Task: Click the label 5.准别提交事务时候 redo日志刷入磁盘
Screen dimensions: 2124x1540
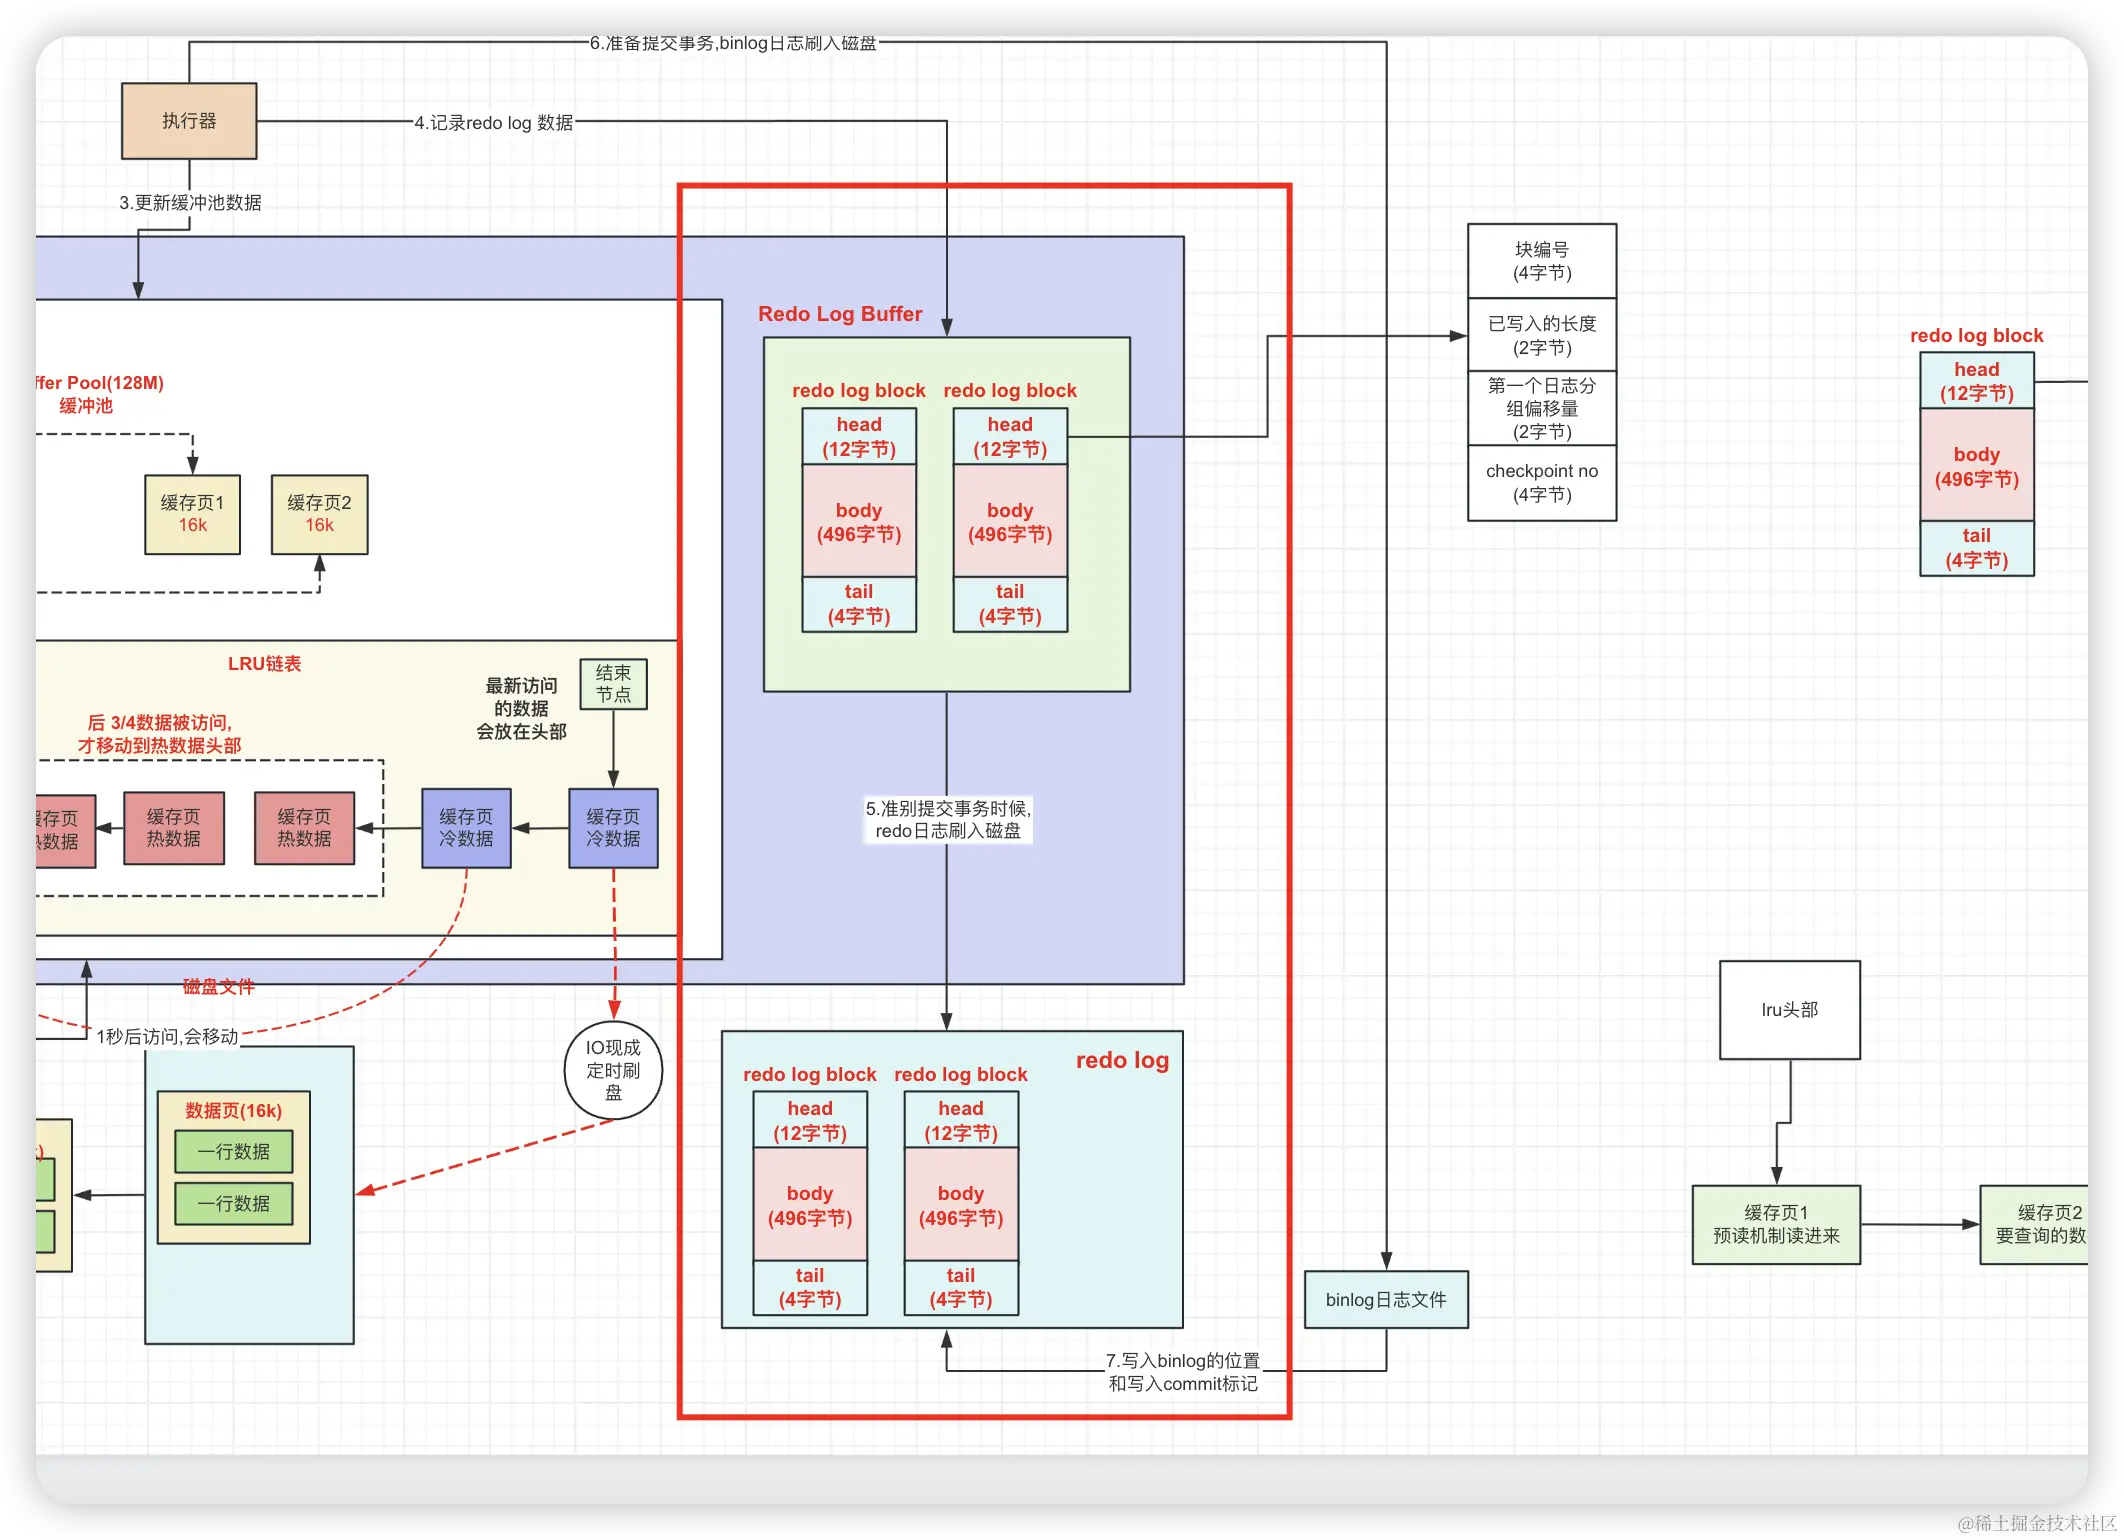Action: 947,820
